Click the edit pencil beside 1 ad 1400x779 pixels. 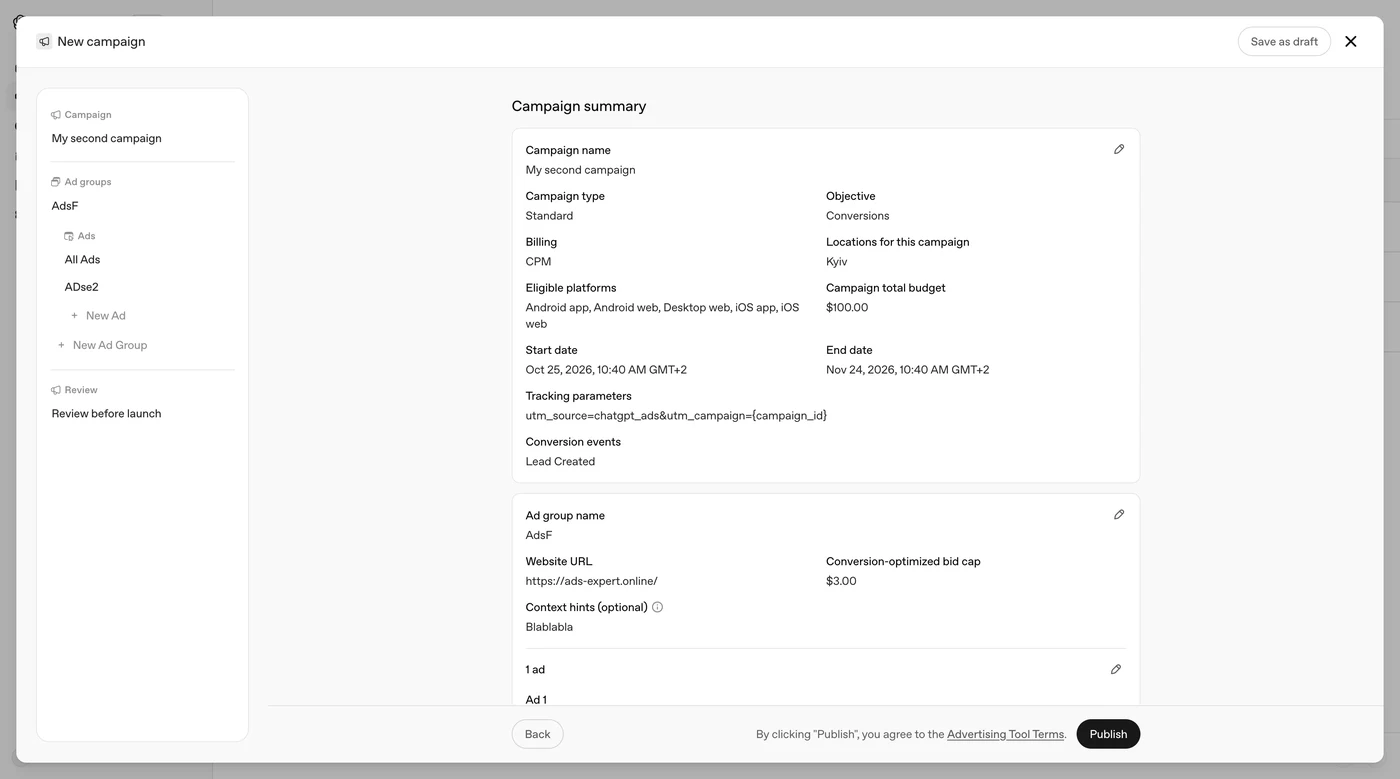tap(1116, 669)
